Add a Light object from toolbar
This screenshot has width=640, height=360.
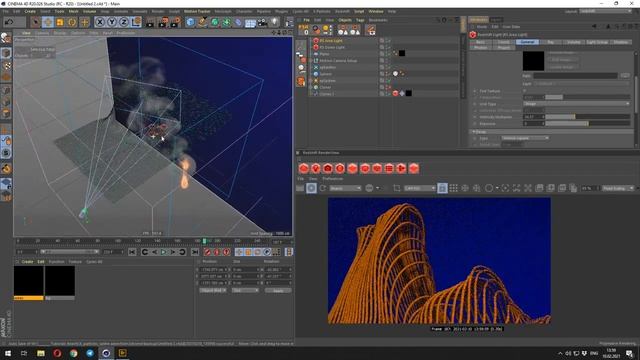(275, 22)
